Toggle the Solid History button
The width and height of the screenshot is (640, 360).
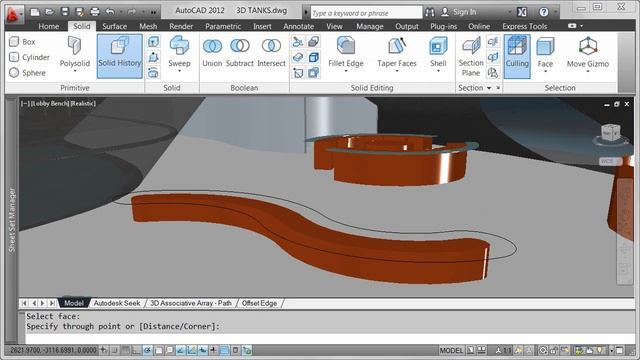pos(120,56)
